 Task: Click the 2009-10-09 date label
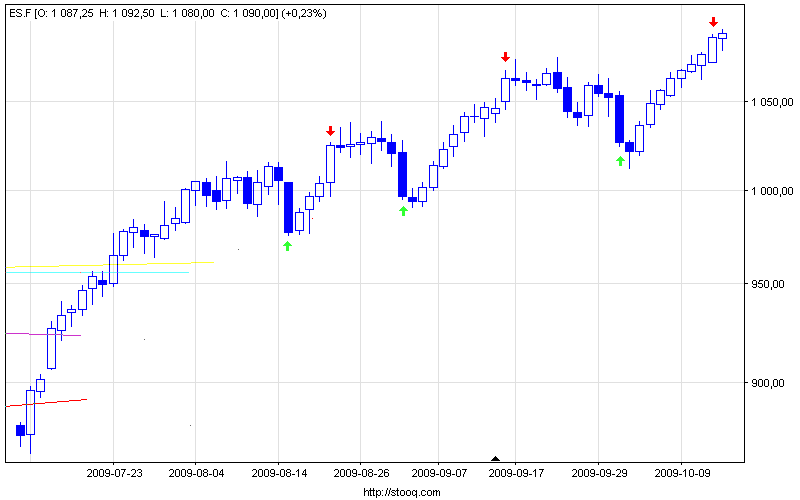(682, 473)
